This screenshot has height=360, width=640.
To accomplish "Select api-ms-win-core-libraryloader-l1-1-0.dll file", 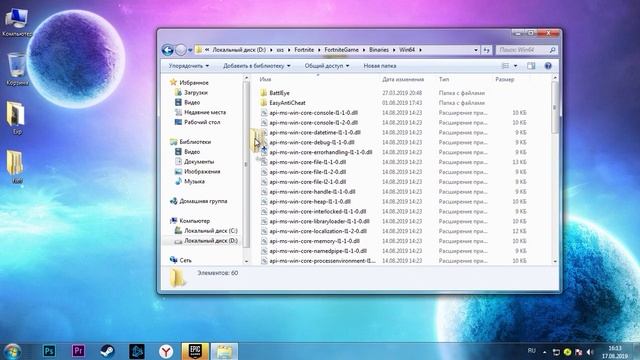I will pos(320,221).
